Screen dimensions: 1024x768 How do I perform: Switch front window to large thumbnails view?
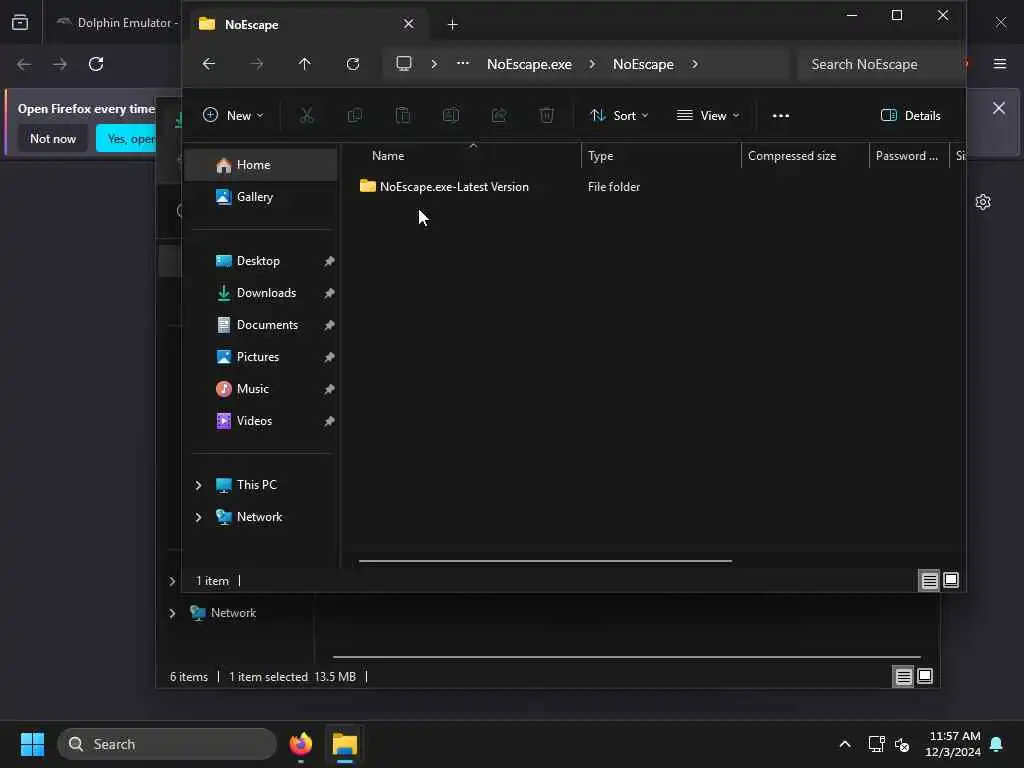point(951,581)
